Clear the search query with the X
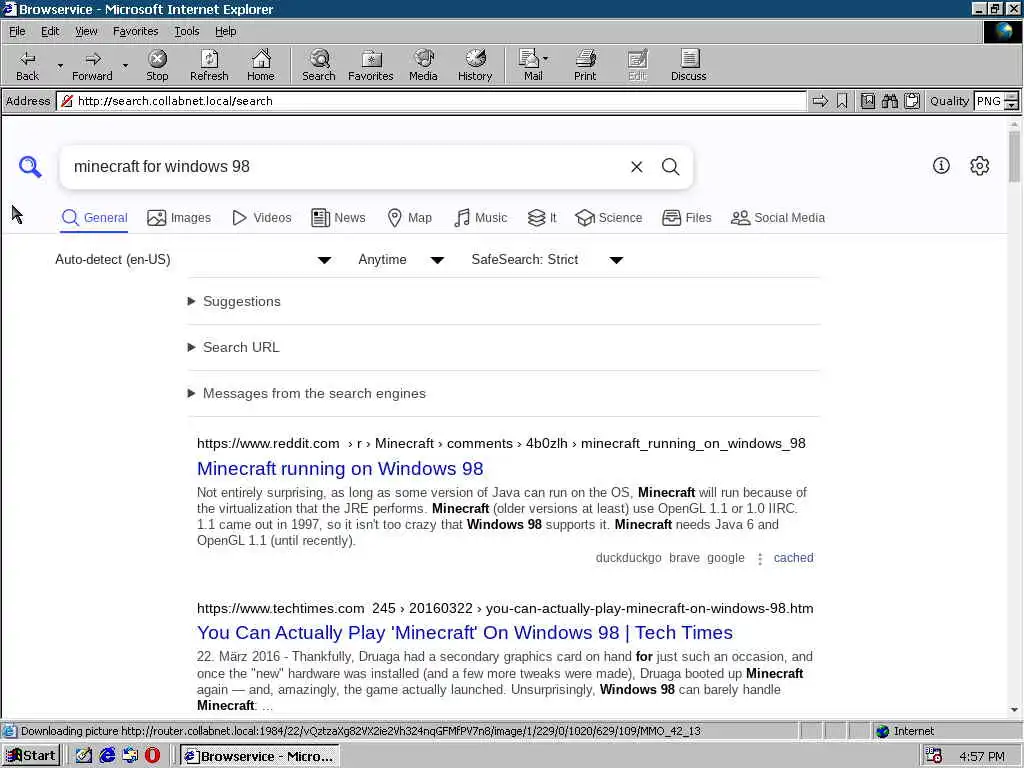This screenshot has width=1024, height=768. click(x=637, y=167)
